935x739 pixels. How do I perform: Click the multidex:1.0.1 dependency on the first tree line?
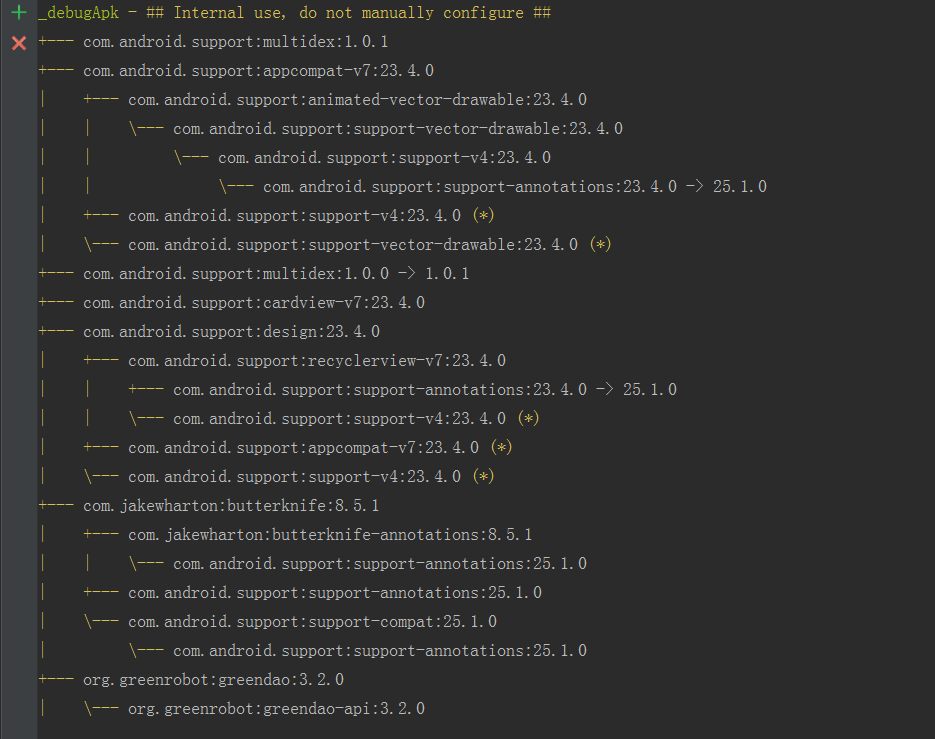point(235,42)
